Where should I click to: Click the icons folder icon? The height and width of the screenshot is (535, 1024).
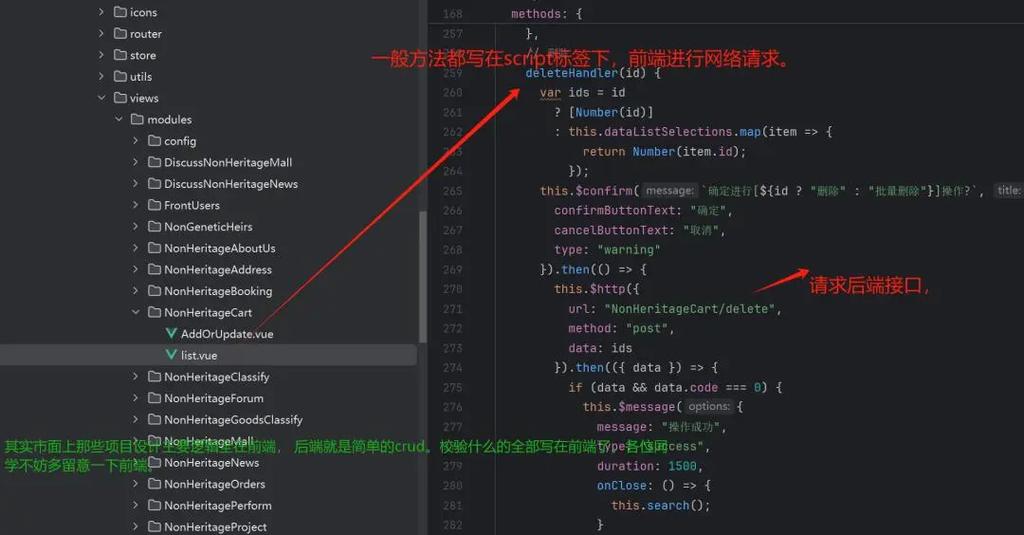120,12
